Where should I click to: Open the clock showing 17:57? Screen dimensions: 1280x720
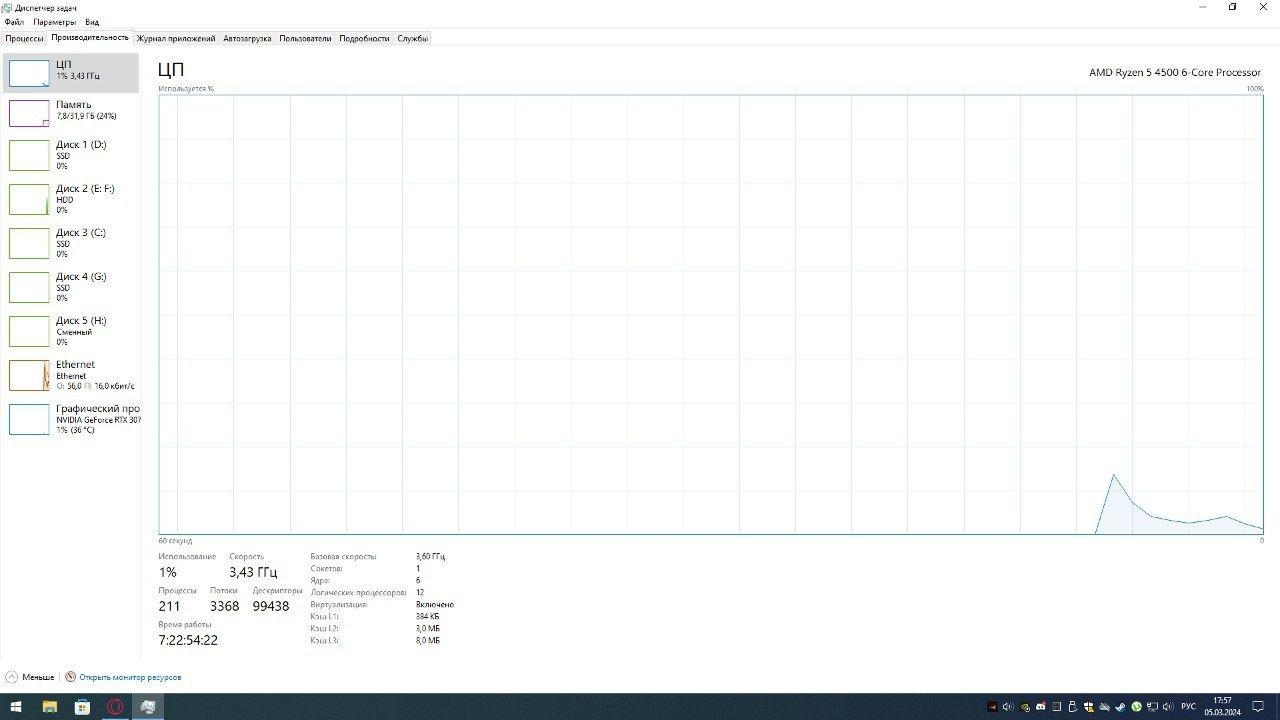(x=1222, y=707)
